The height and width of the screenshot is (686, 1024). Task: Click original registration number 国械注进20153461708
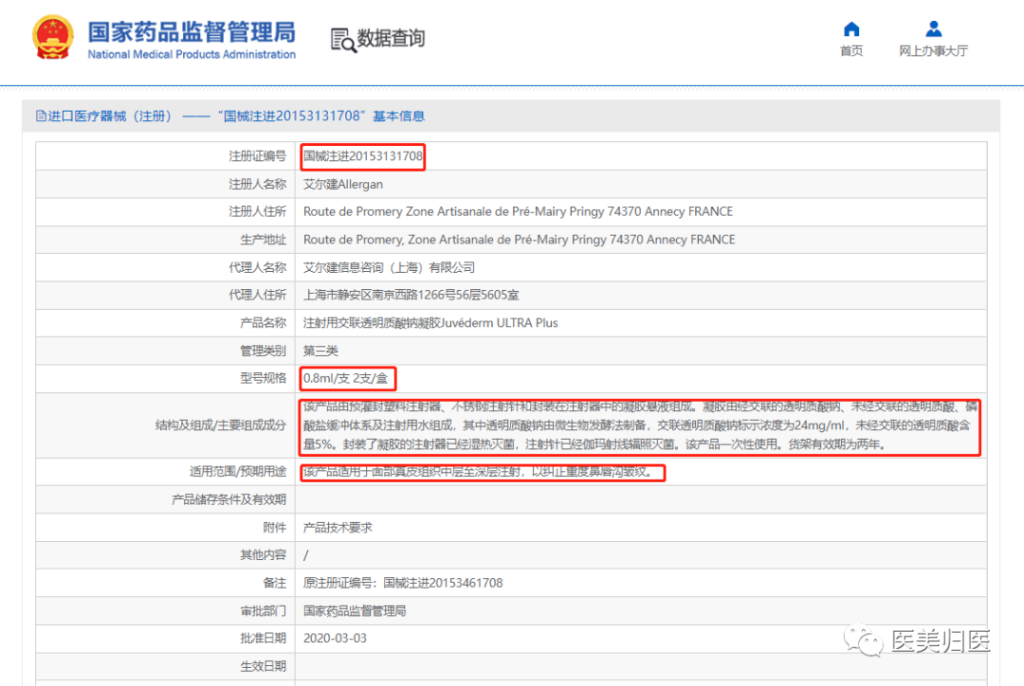(x=443, y=583)
